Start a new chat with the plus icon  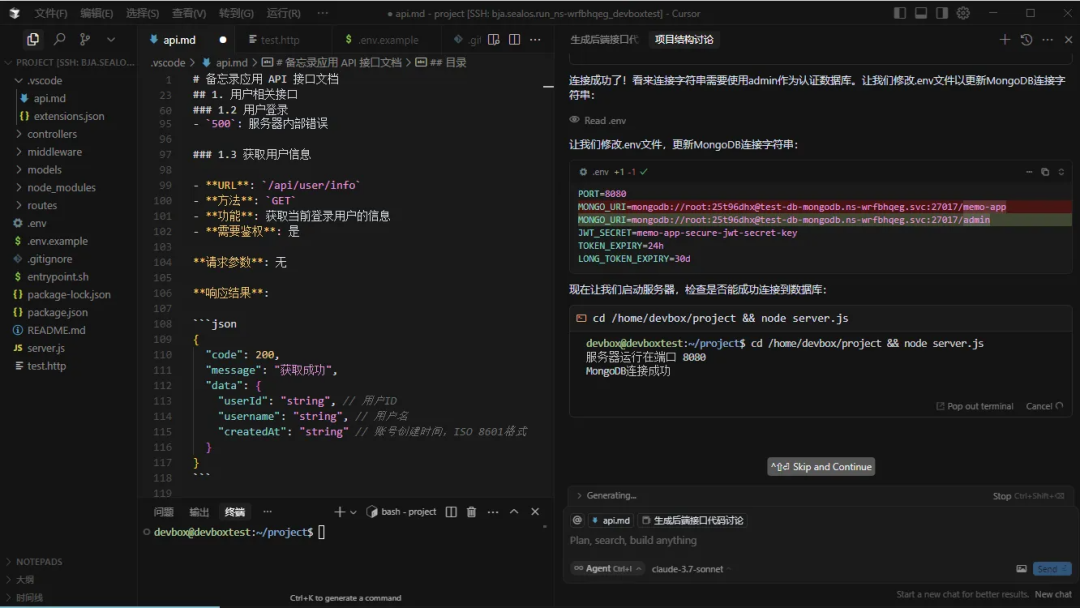point(1004,39)
